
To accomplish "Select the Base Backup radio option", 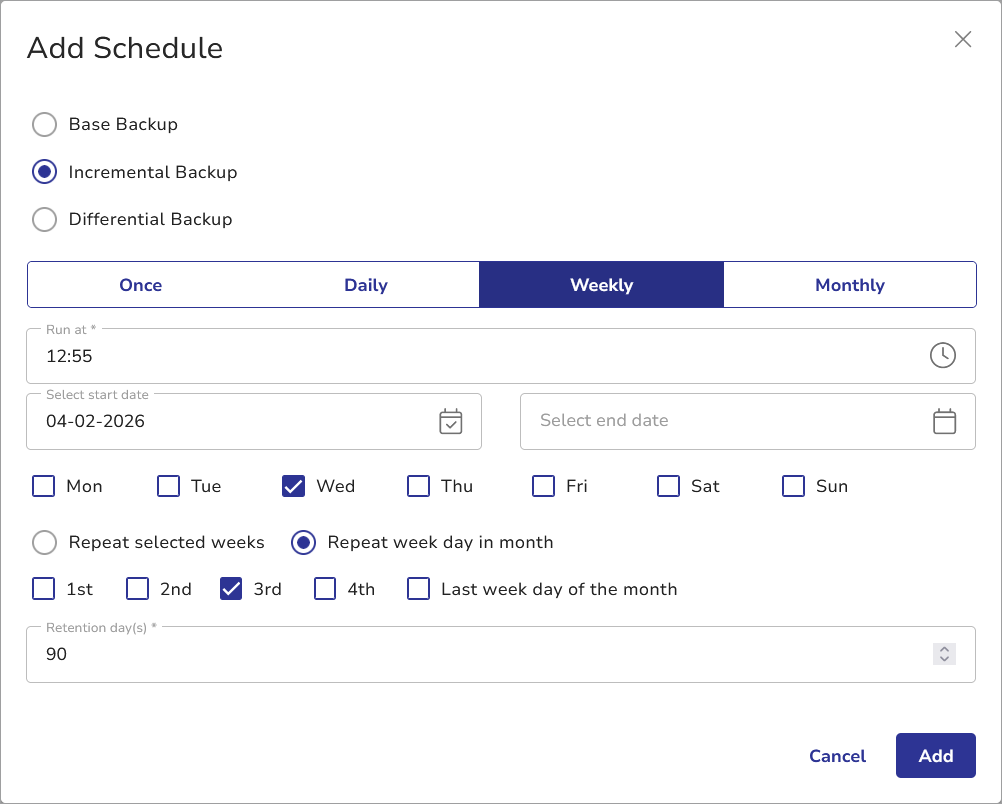I will pyautogui.click(x=44, y=125).
